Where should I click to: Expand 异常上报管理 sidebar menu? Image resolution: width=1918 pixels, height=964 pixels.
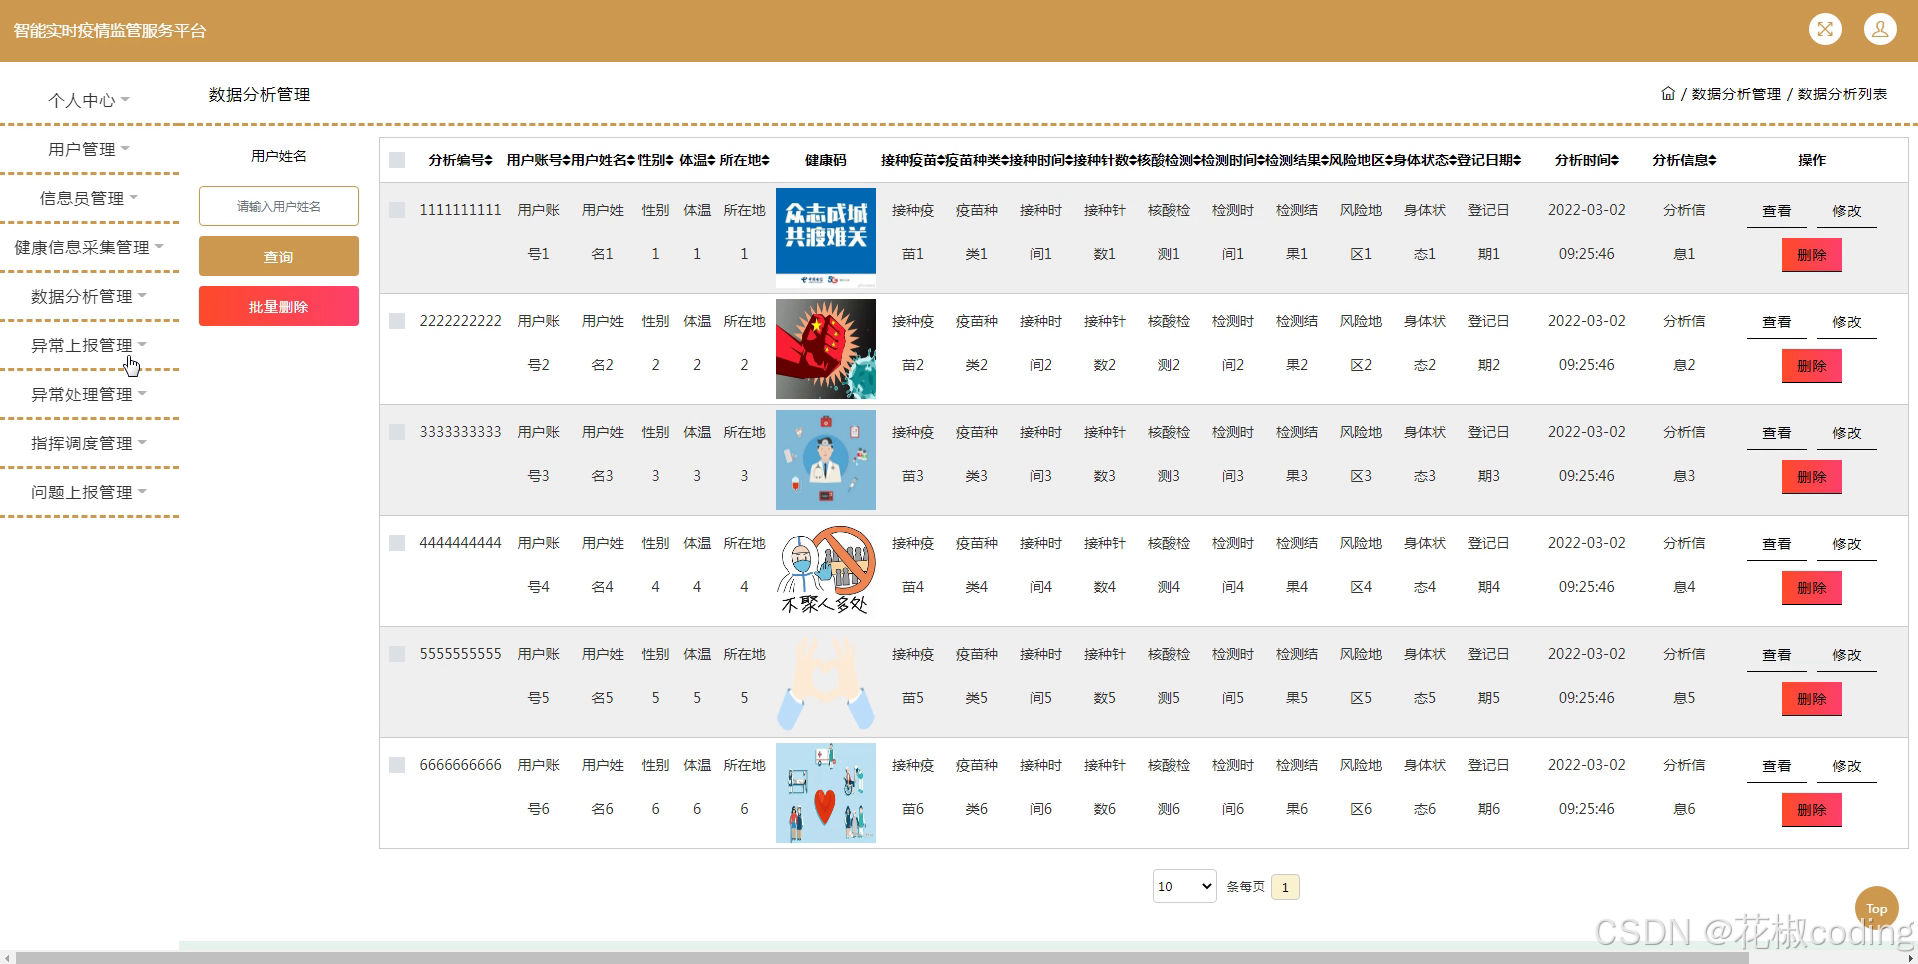89,345
